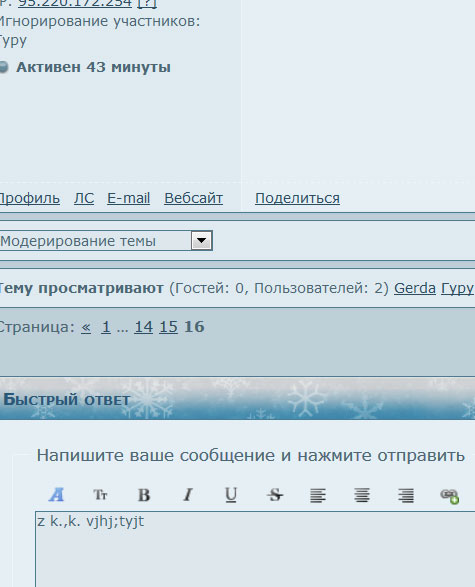Go to page 14
The width and height of the screenshot is (475, 587).
coord(144,327)
